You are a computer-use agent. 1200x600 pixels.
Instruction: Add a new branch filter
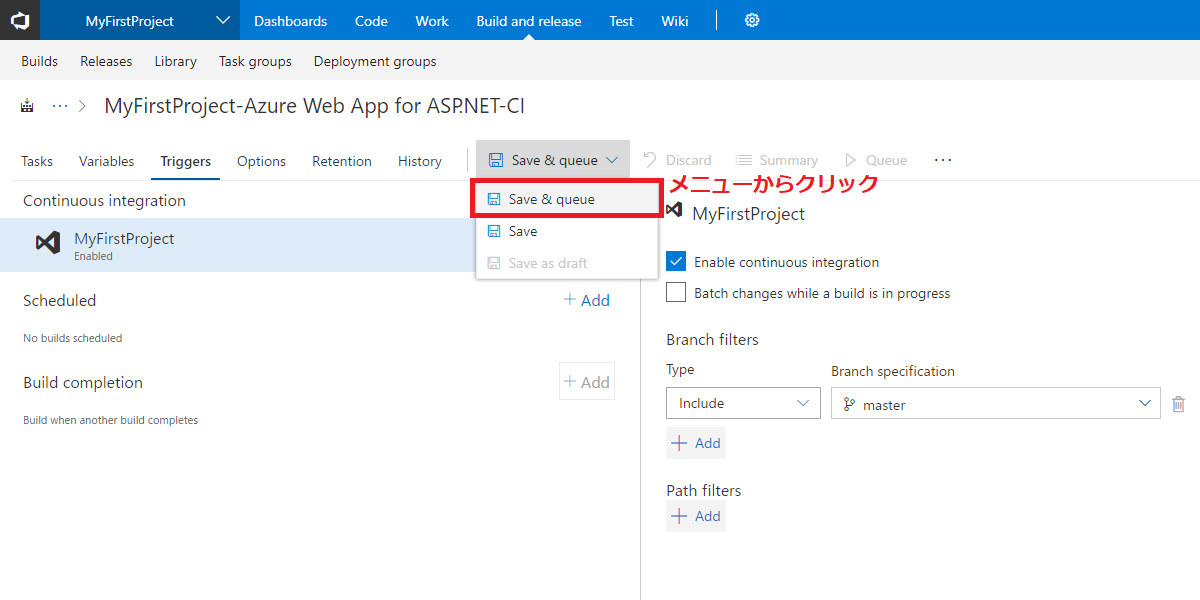click(x=696, y=443)
